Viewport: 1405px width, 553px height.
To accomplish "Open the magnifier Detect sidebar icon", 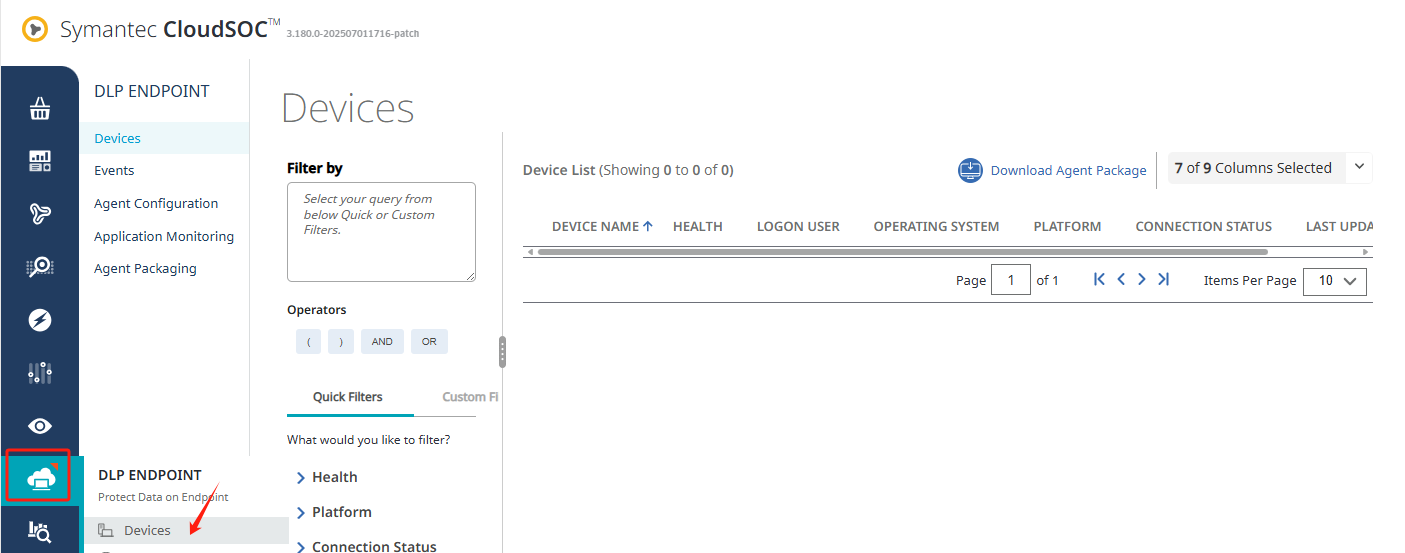I will pyautogui.click(x=40, y=266).
